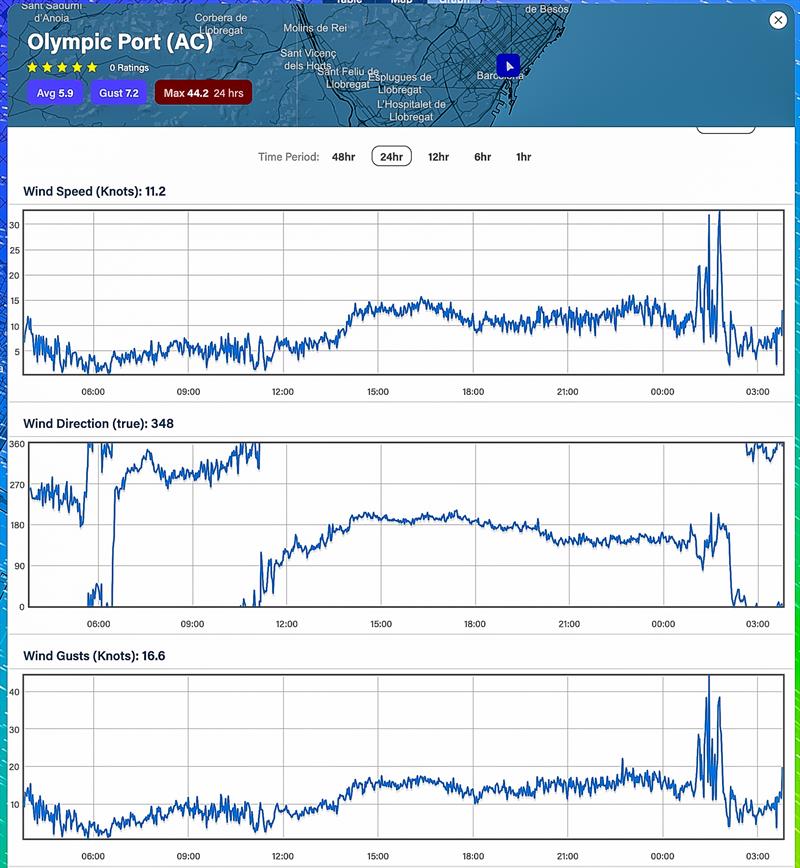Click the 21:00 label under the Wind Direction chart
This screenshot has width=800, height=868.
pos(569,624)
